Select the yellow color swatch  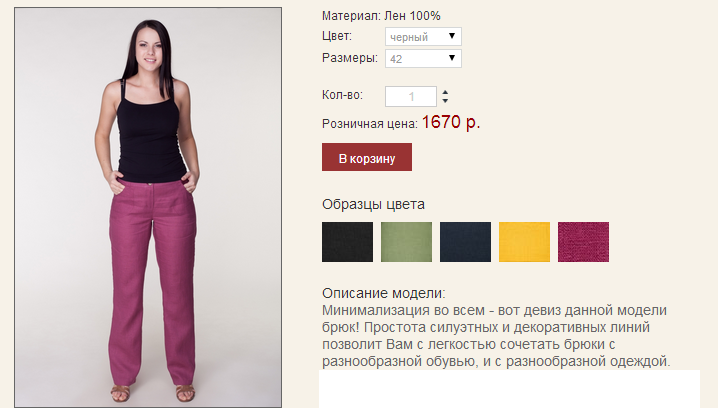pos(524,242)
